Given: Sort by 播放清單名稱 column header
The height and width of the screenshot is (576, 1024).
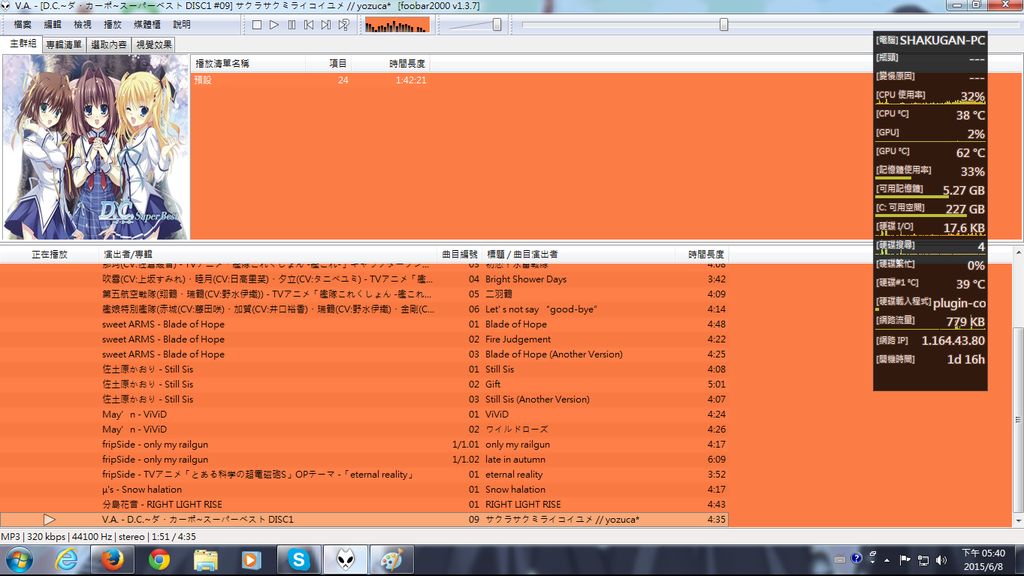Looking at the screenshot, I should tap(248, 64).
